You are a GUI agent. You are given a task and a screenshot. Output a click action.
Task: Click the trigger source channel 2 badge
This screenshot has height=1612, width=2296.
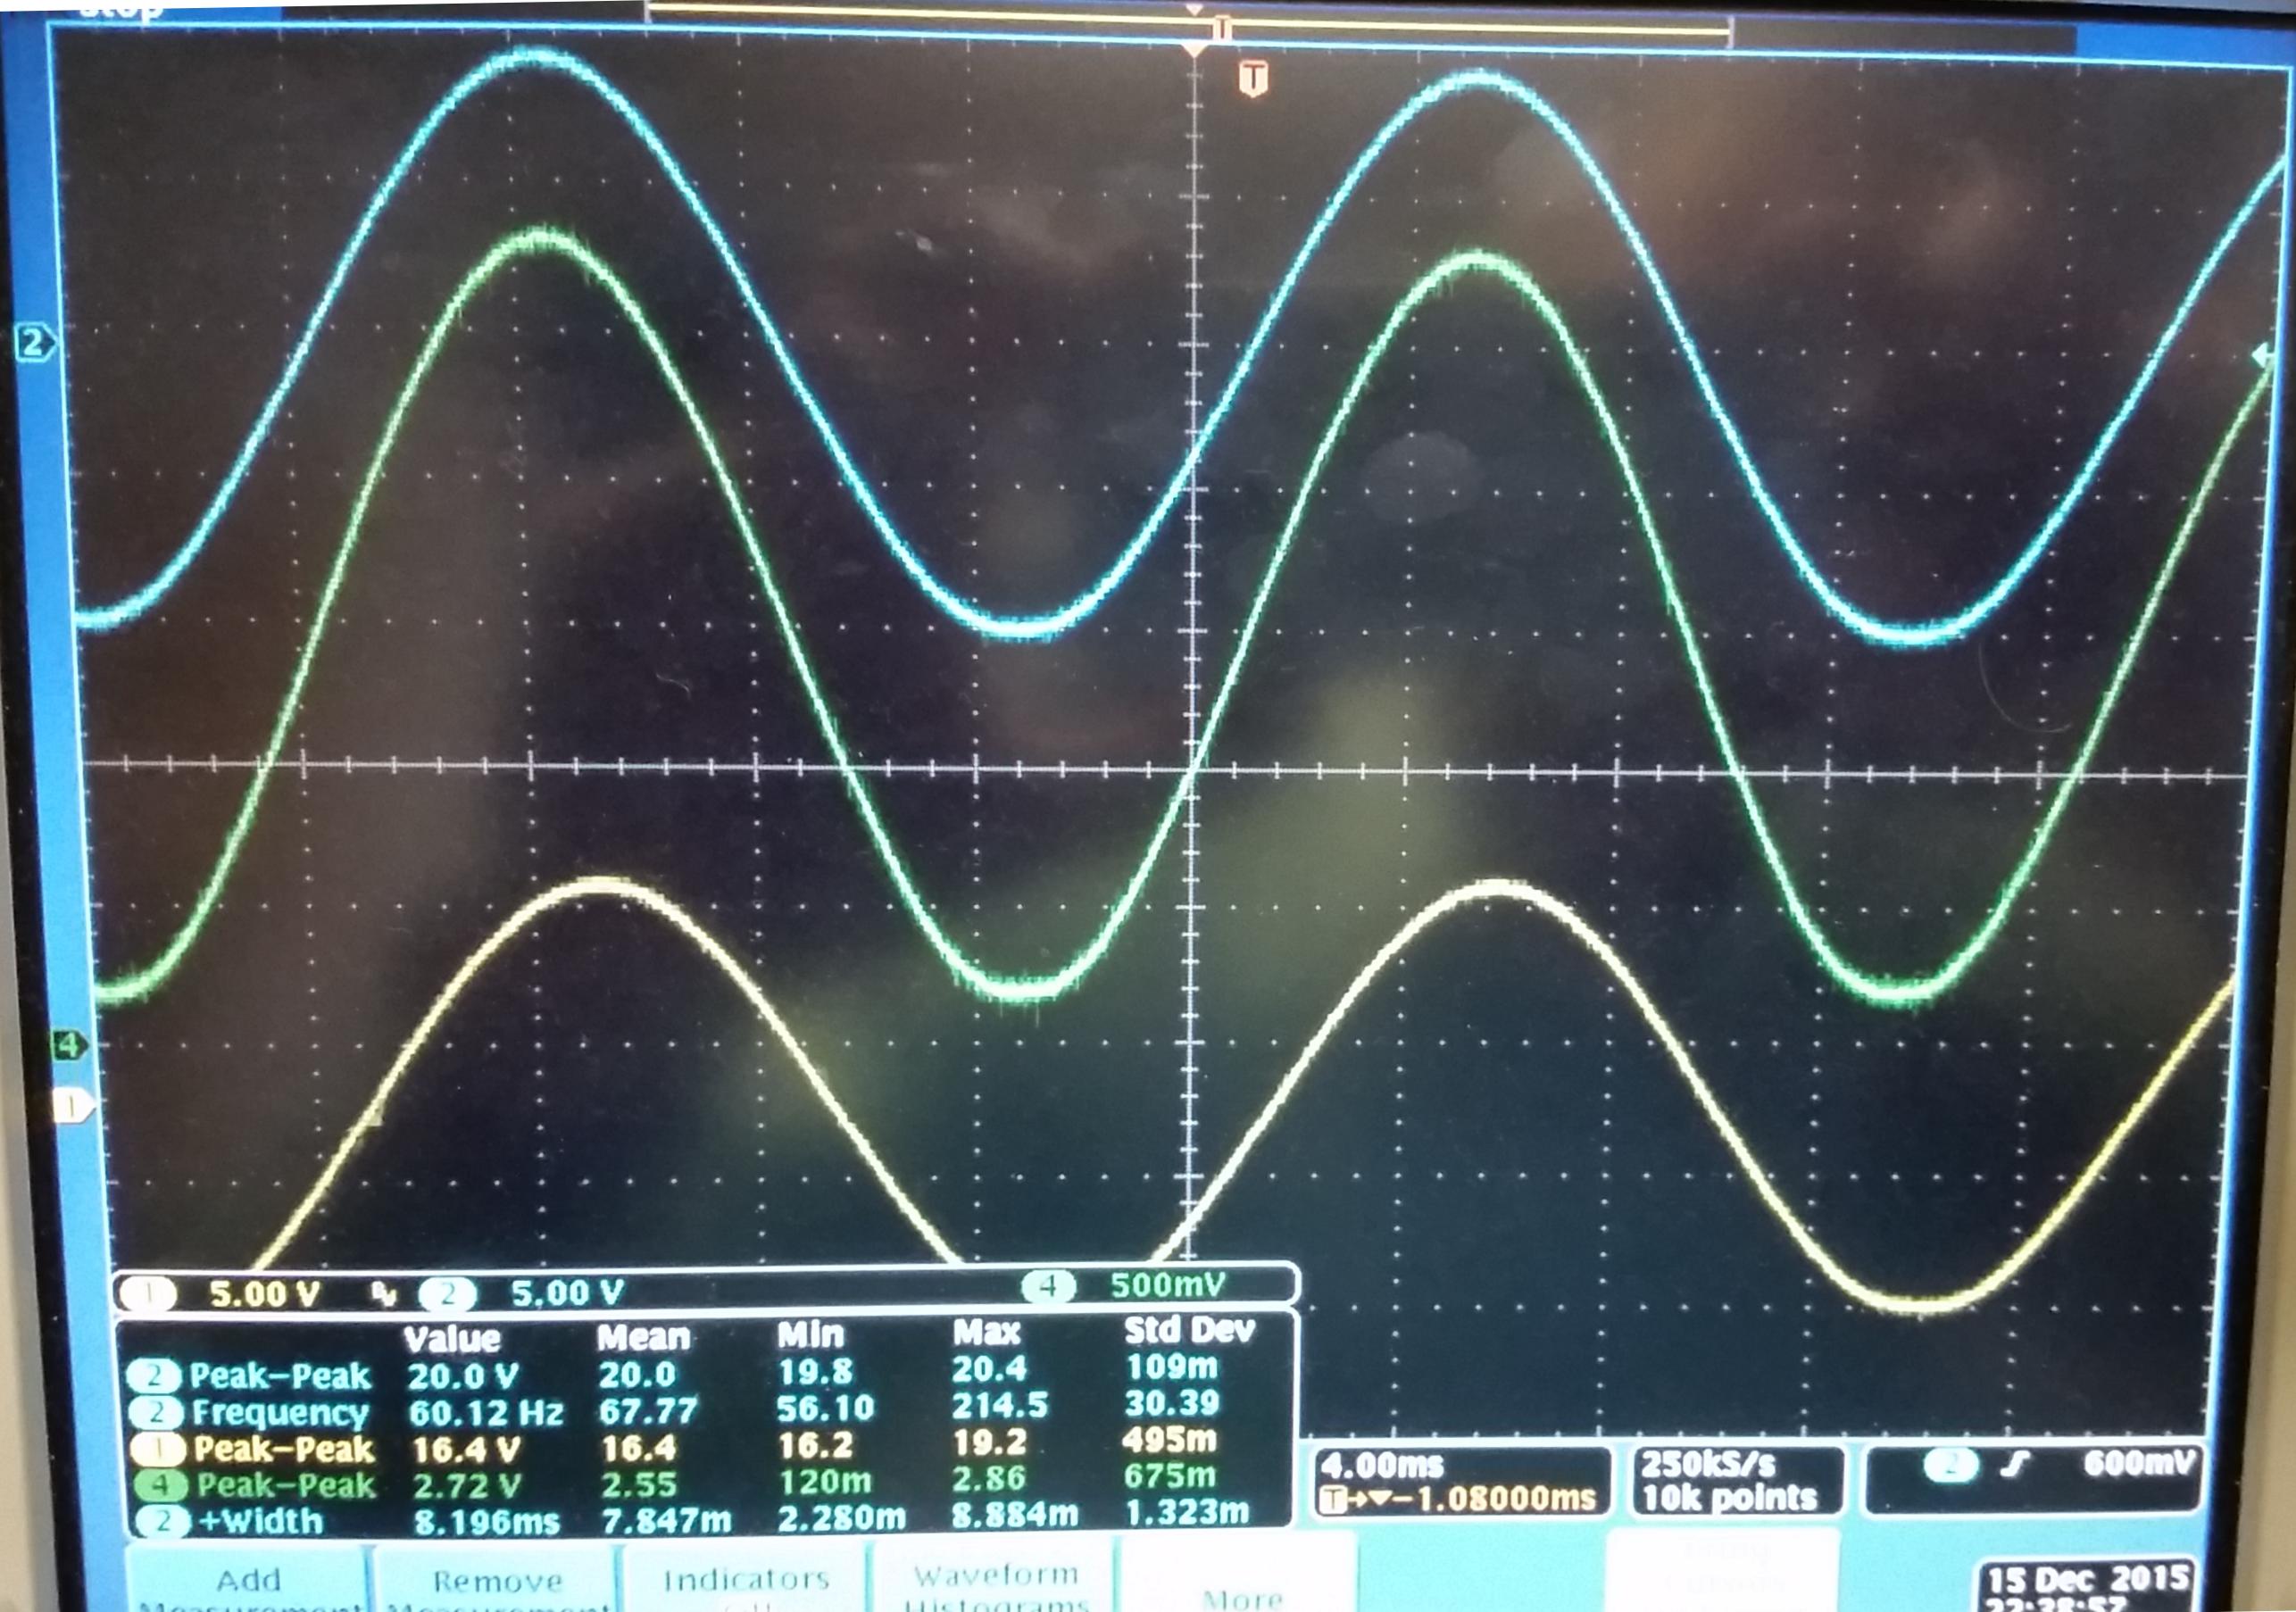coord(1951,1467)
